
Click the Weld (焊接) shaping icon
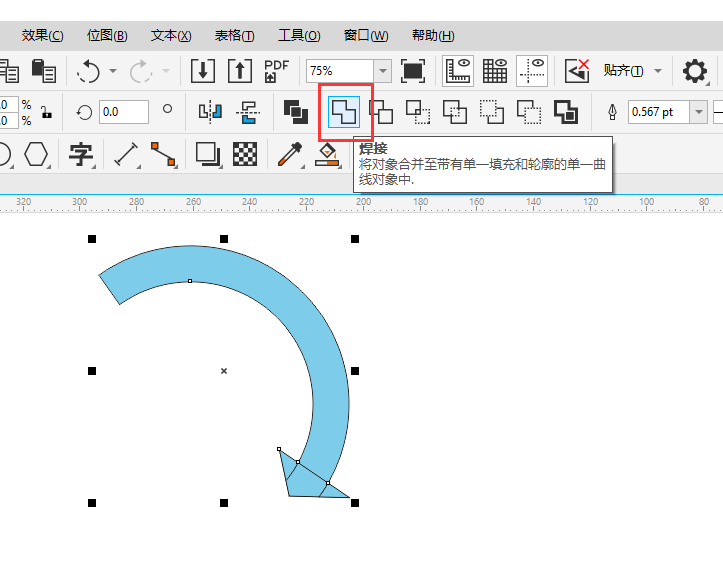[344, 112]
